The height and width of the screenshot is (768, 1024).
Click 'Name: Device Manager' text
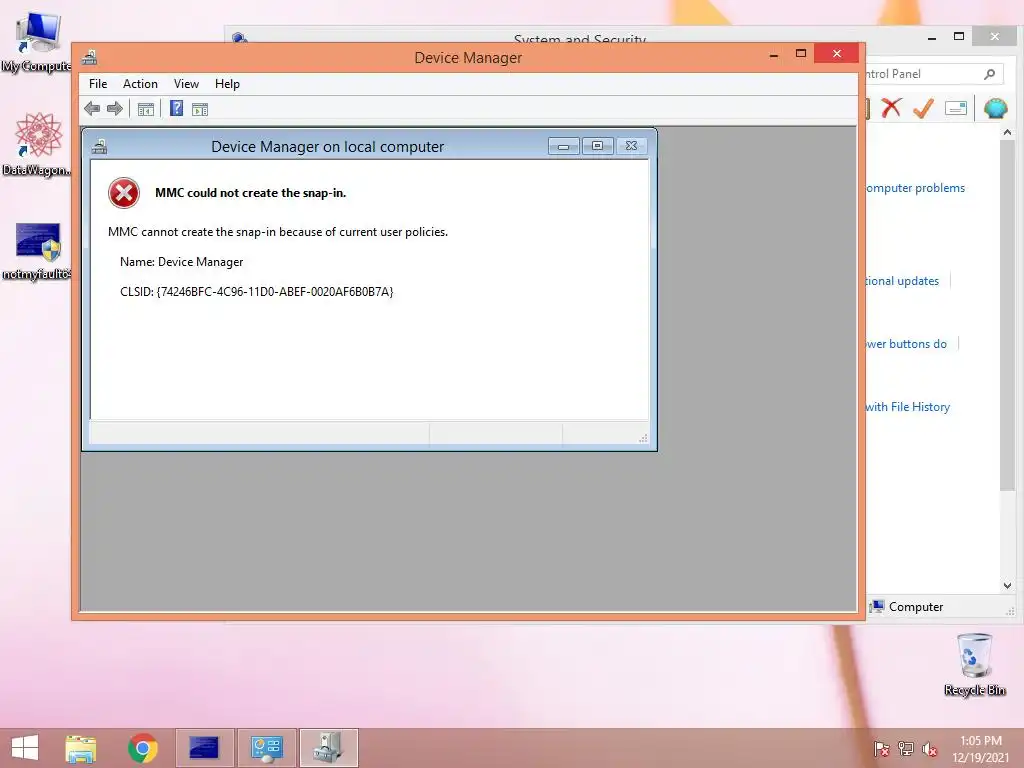[182, 262]
